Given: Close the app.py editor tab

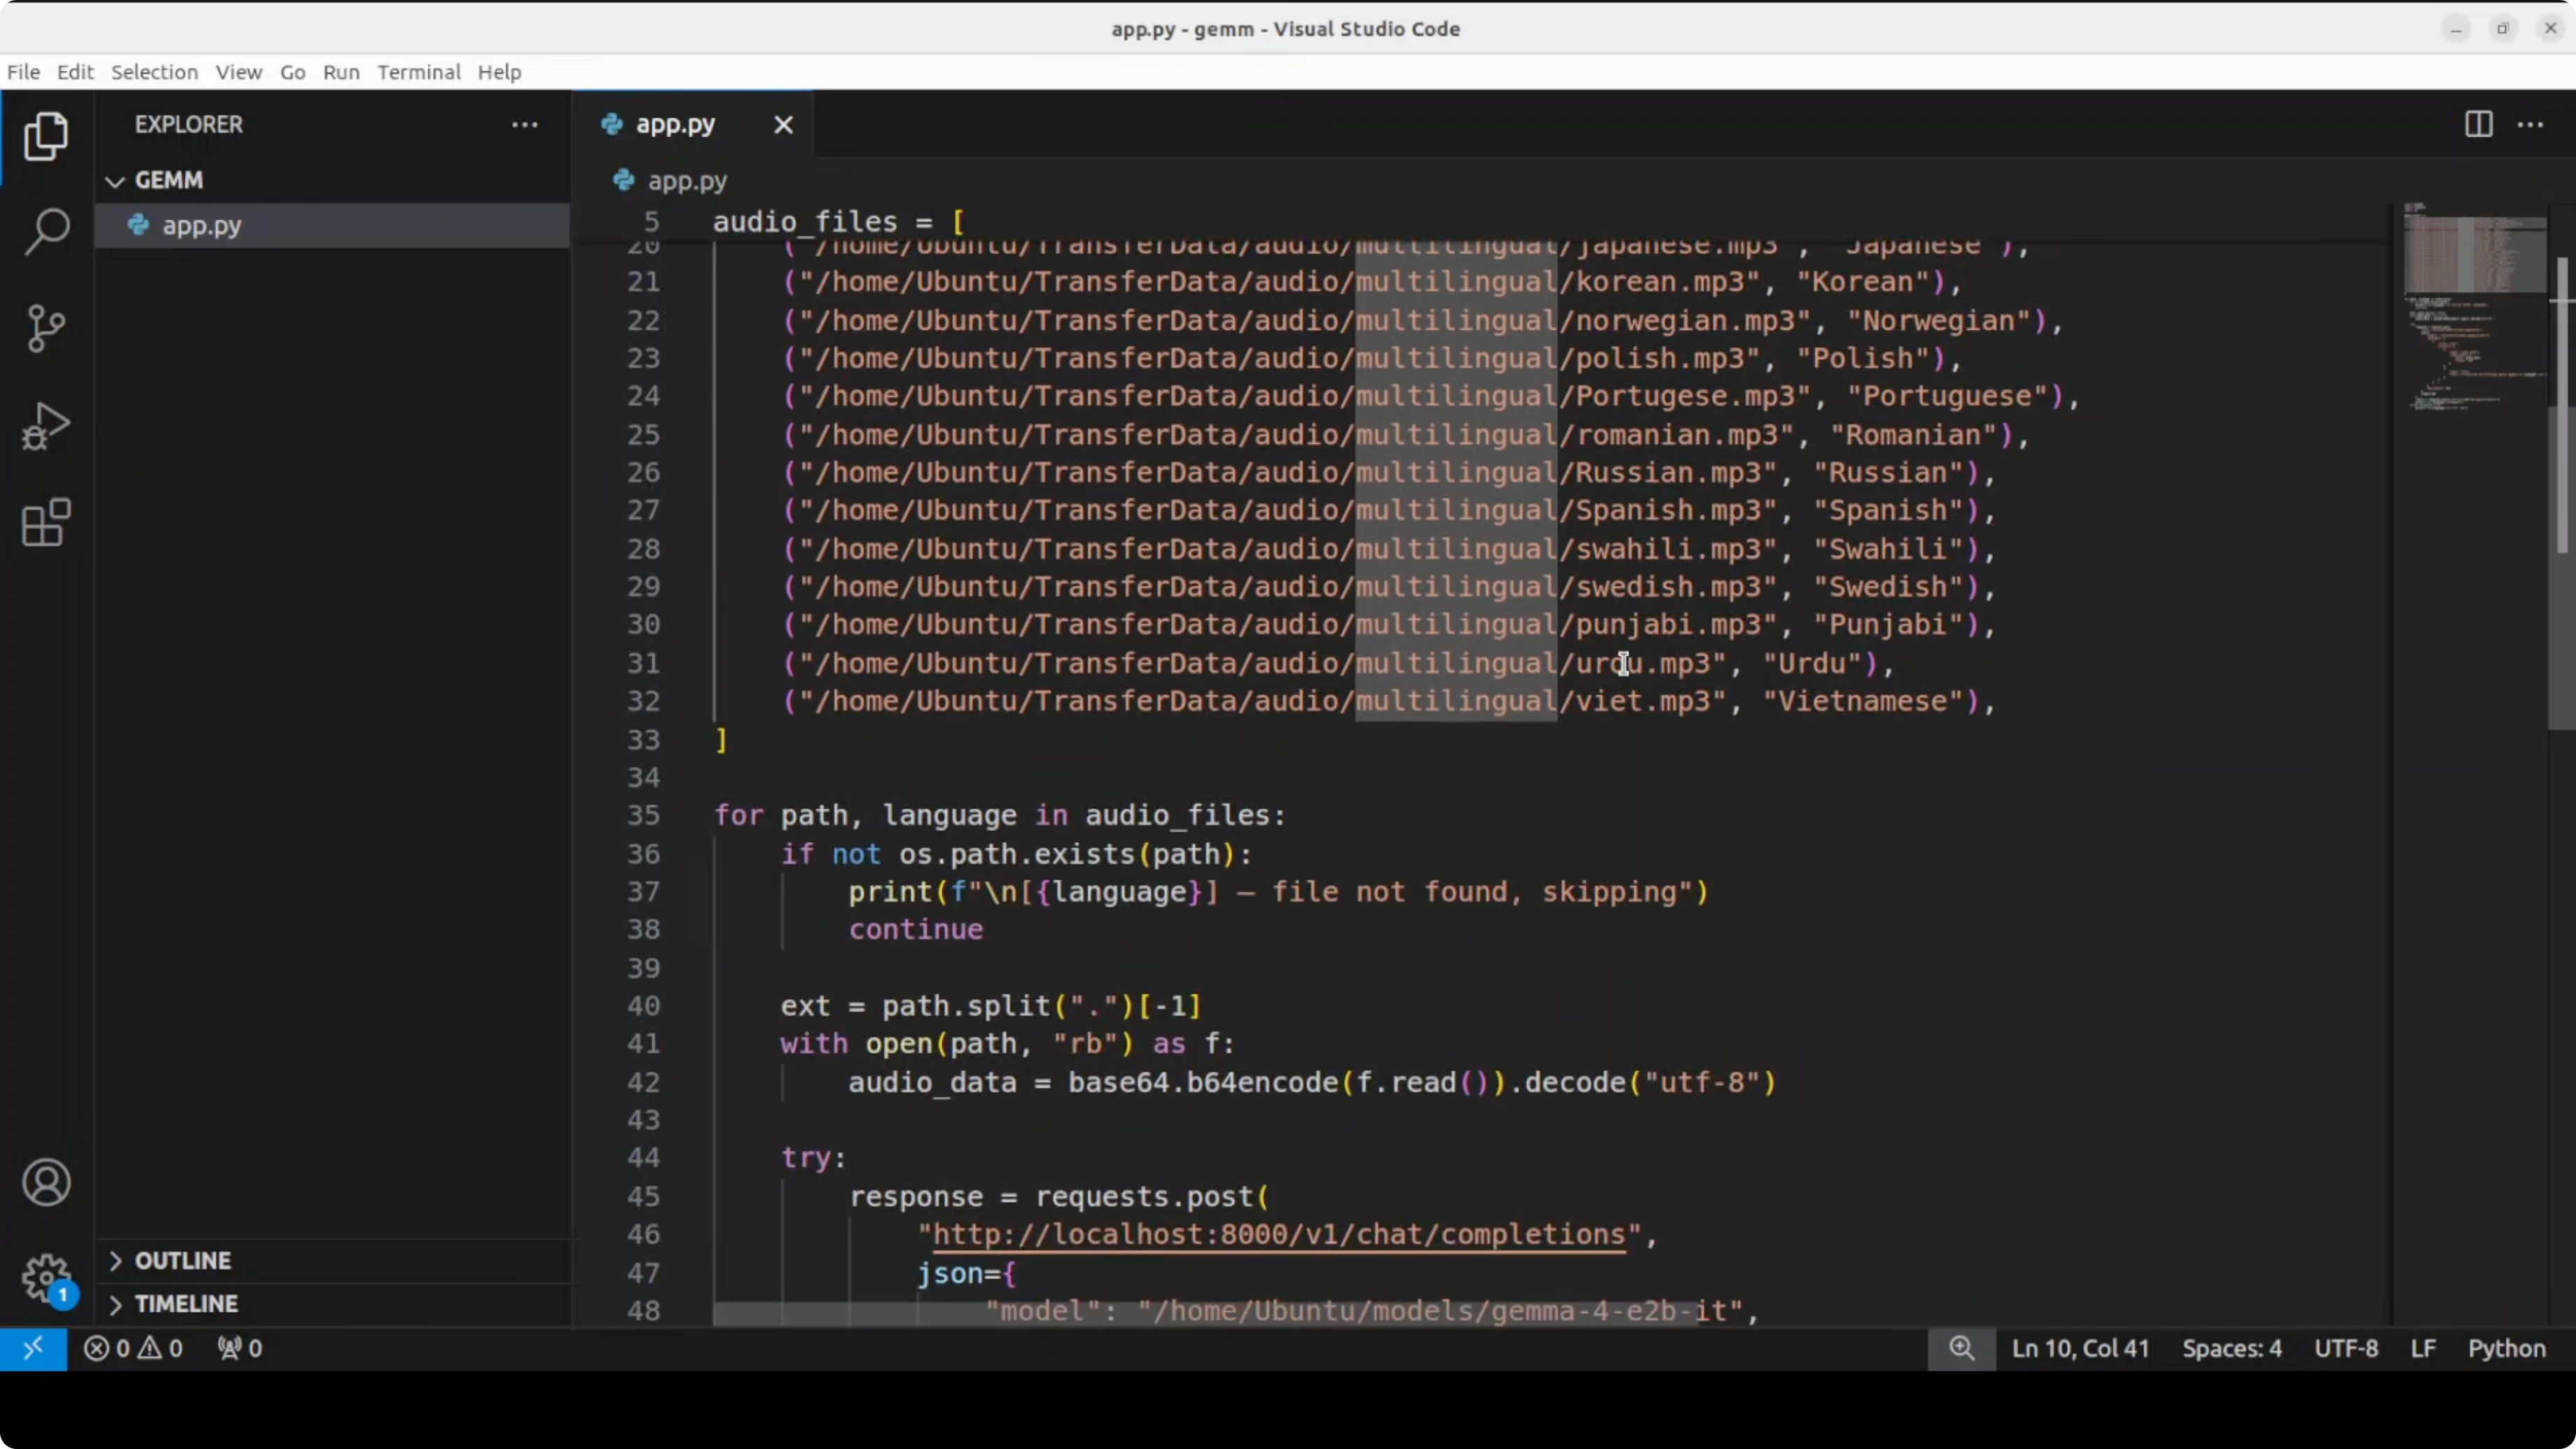Looking at the screenshot, I should pos(783,125).
